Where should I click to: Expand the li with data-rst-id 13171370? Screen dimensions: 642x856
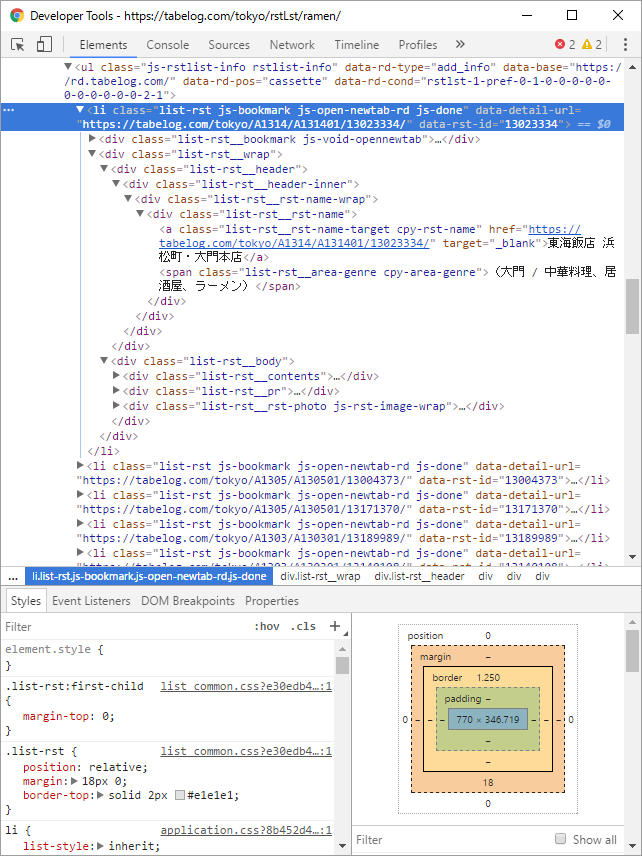coord(80,494)
